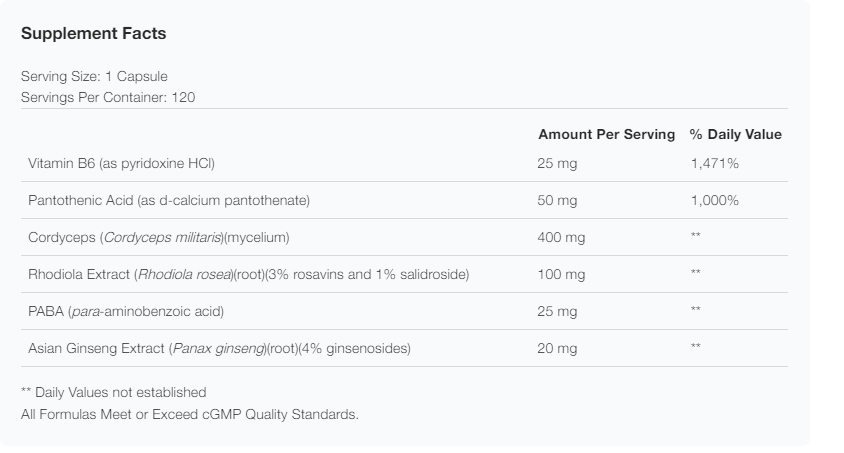Screen dimensions: 844x453
Task: Click the % Daily Value column header
Action: coord(735,134)
